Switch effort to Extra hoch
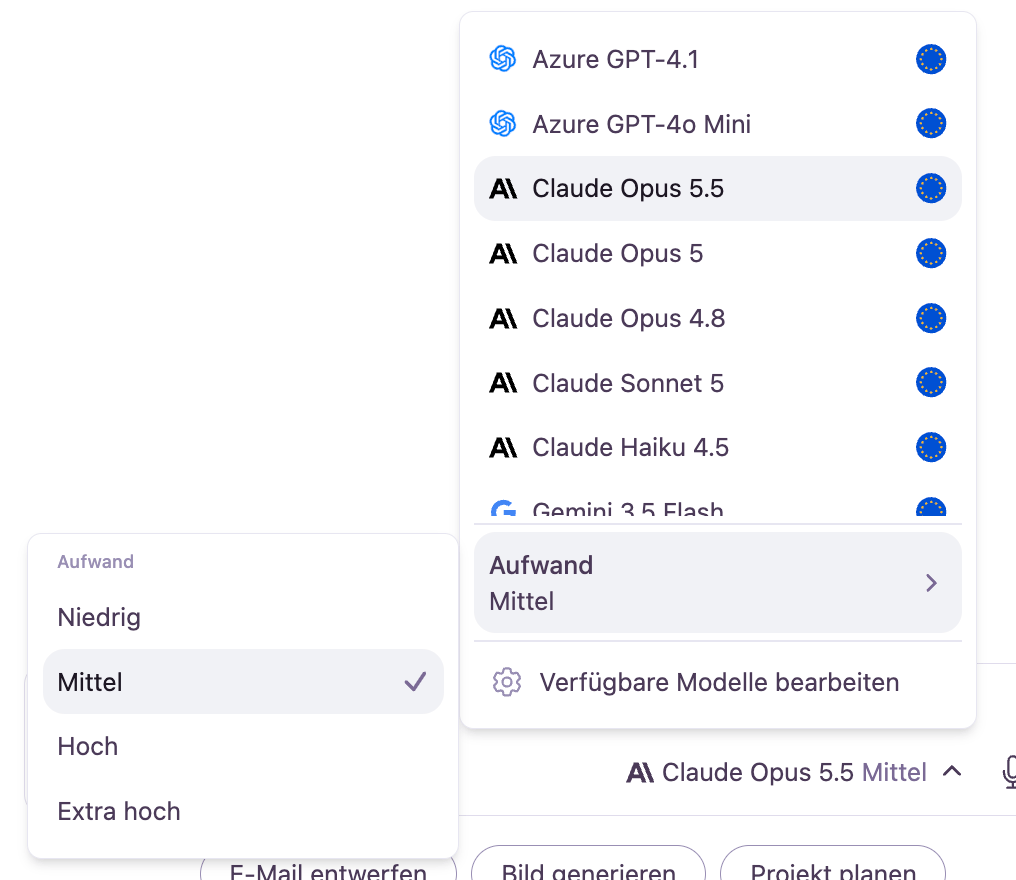1016x880 pixels. 243,811
